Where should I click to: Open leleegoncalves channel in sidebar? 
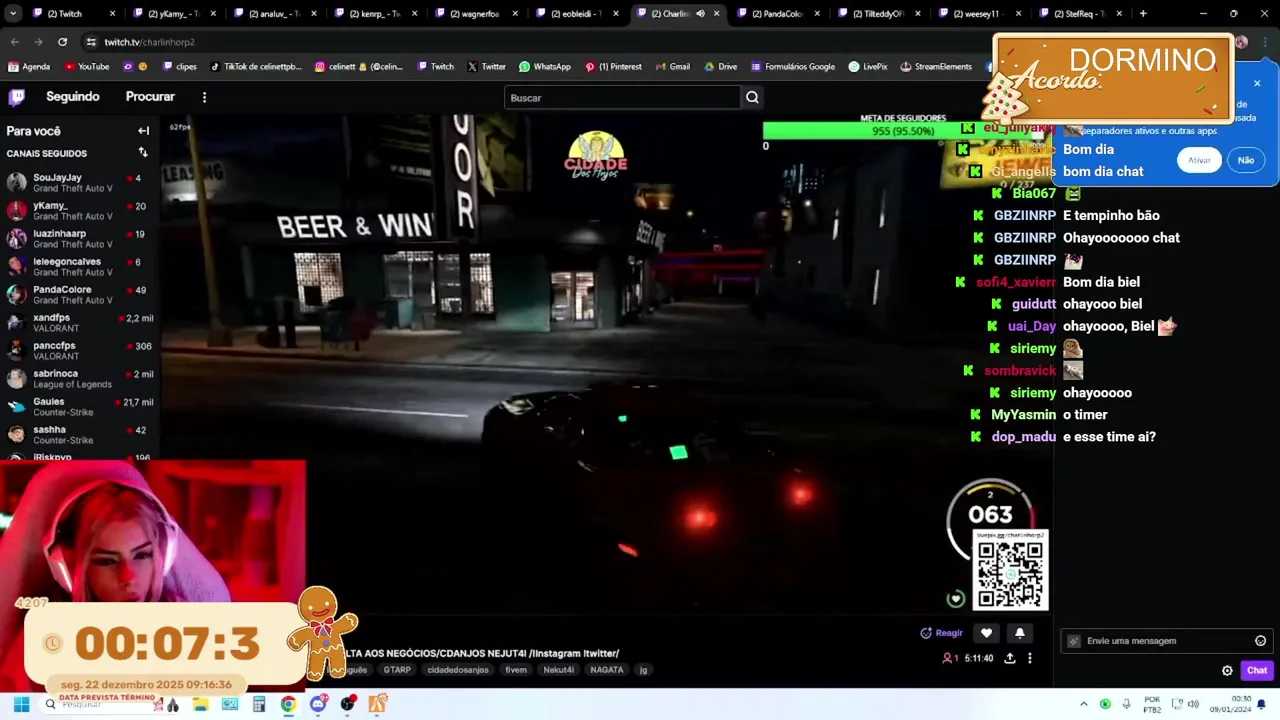79,266
